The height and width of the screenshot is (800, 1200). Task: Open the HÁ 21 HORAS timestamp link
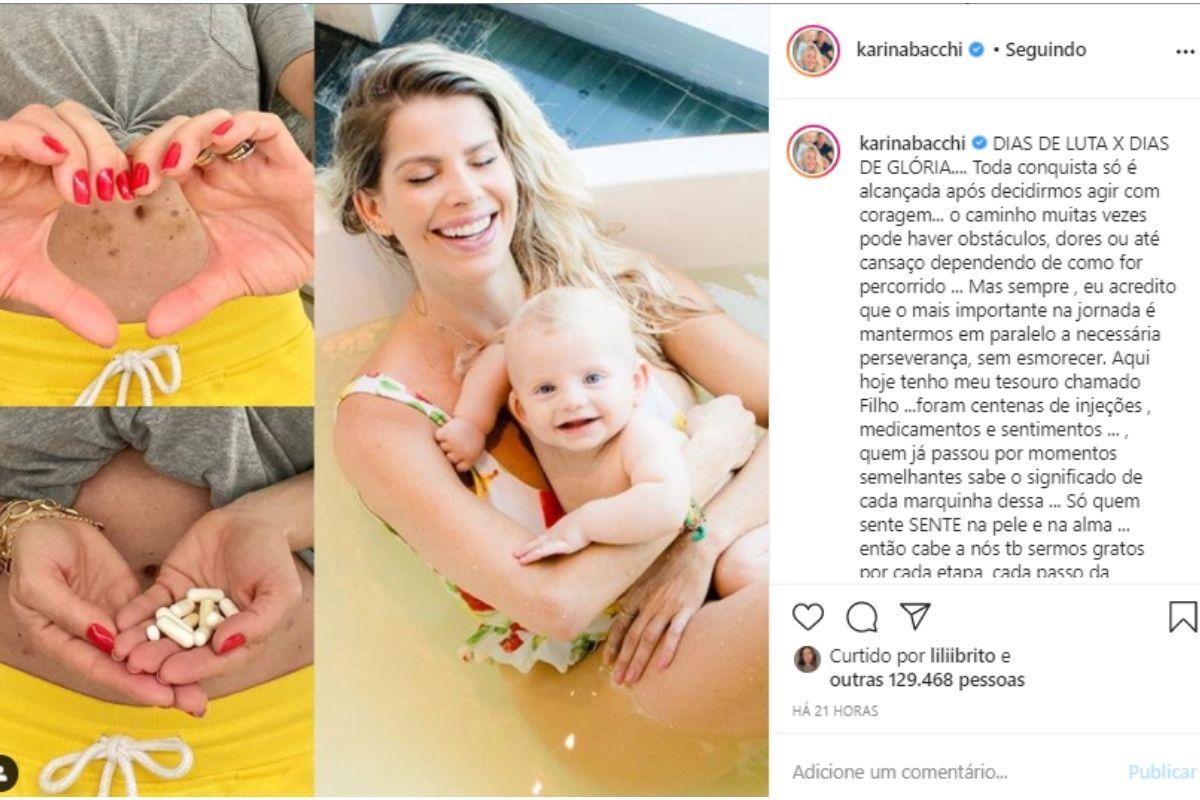pyautogui.click(x=835, y=711)
